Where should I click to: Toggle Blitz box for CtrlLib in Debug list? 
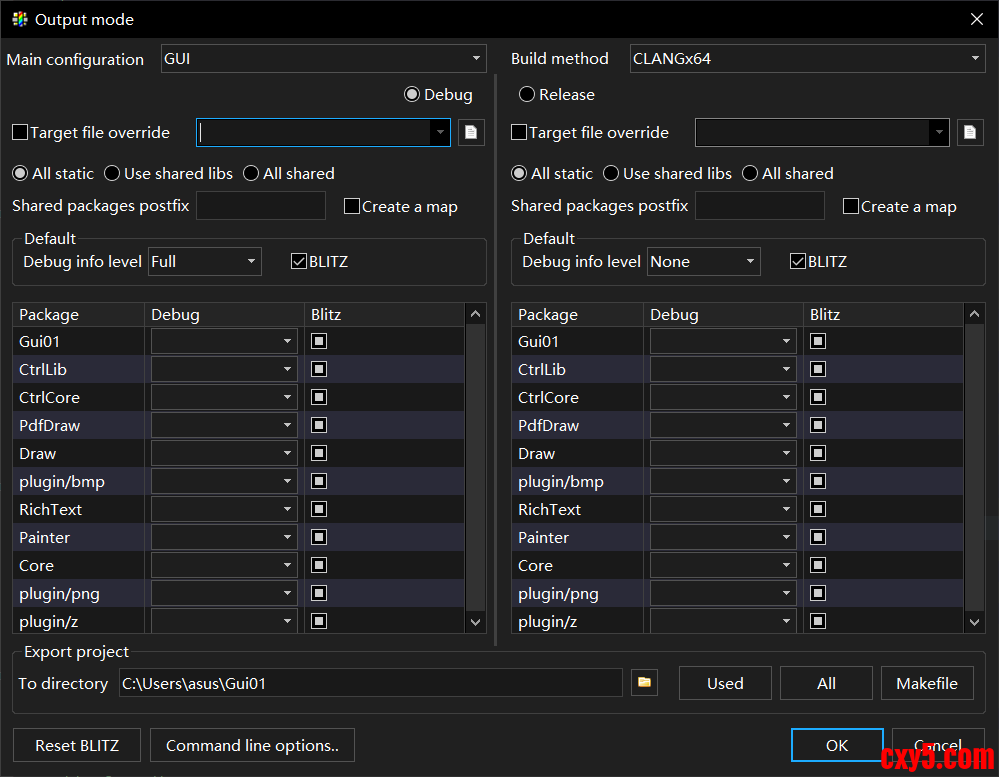(x=319, y=369)
